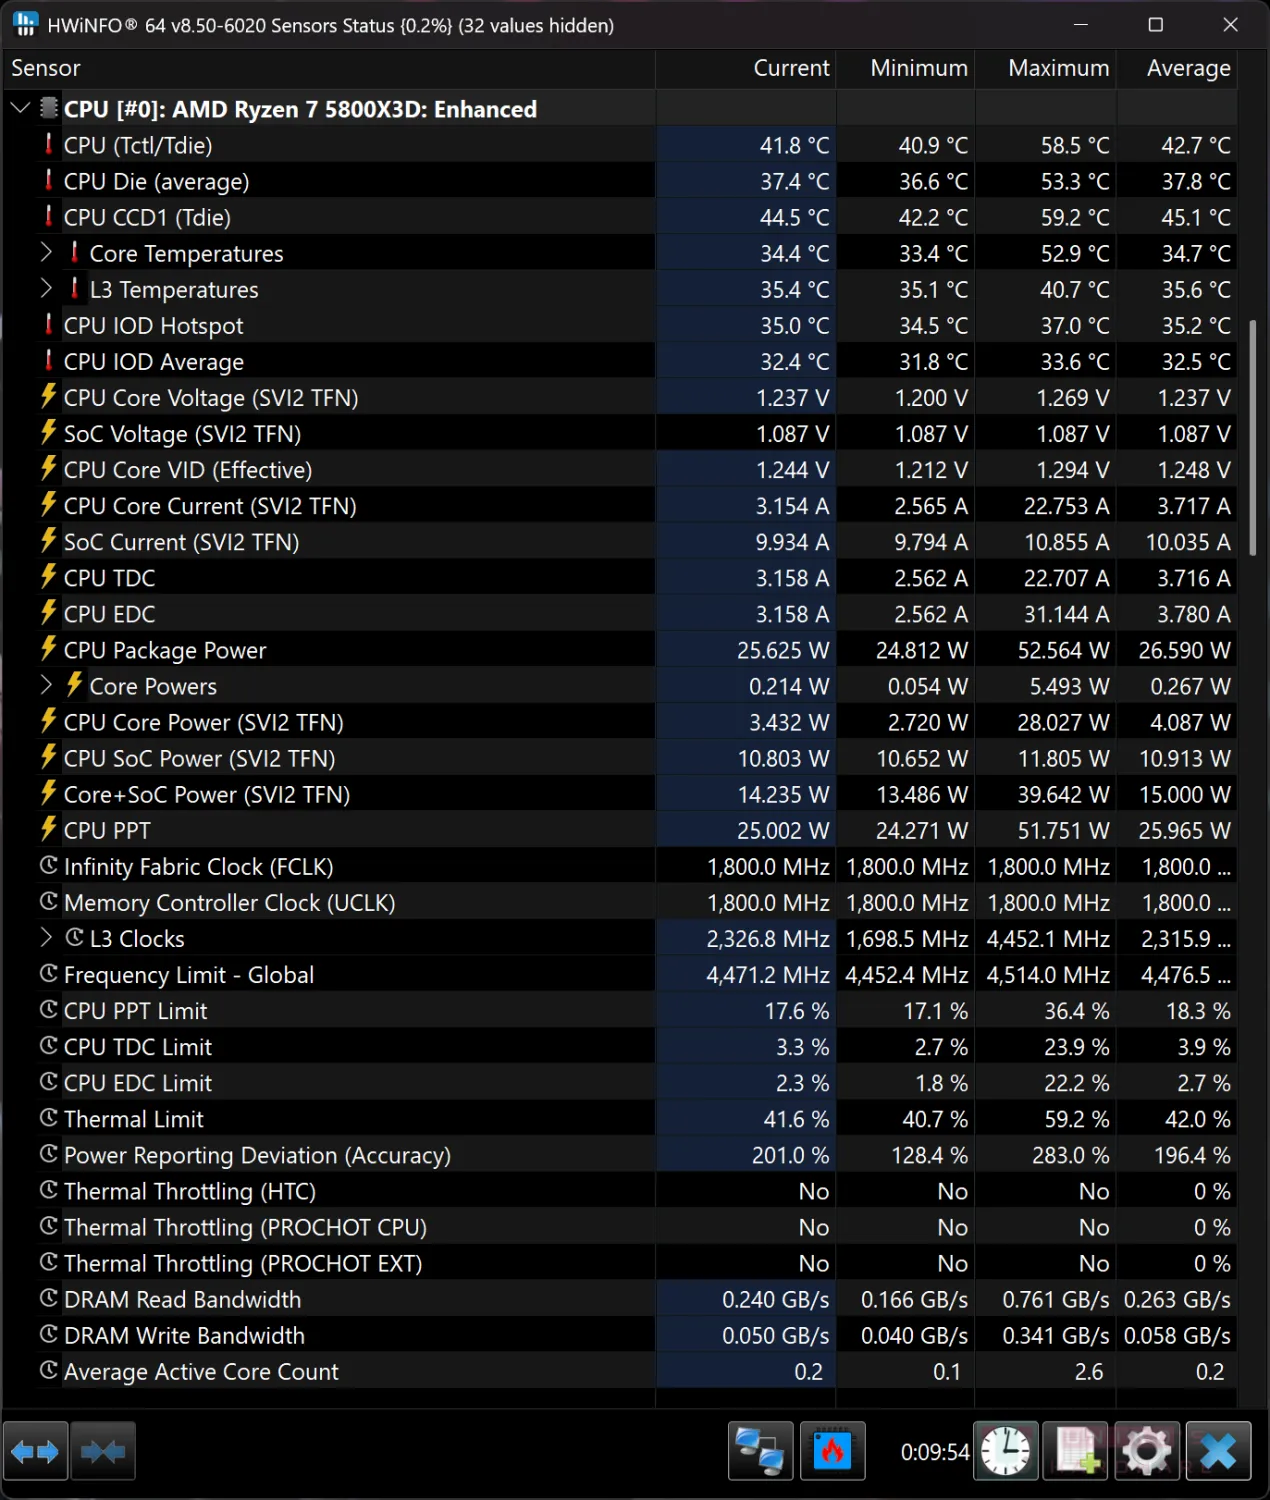
Task: Click the Sensor column header
Action: [x=329, y=68]
